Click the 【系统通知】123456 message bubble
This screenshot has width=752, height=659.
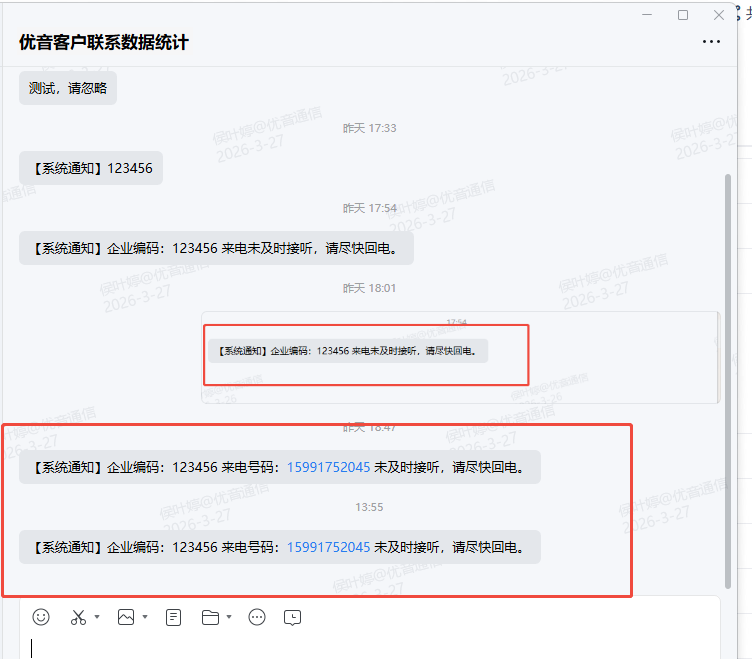coord(91,168)
